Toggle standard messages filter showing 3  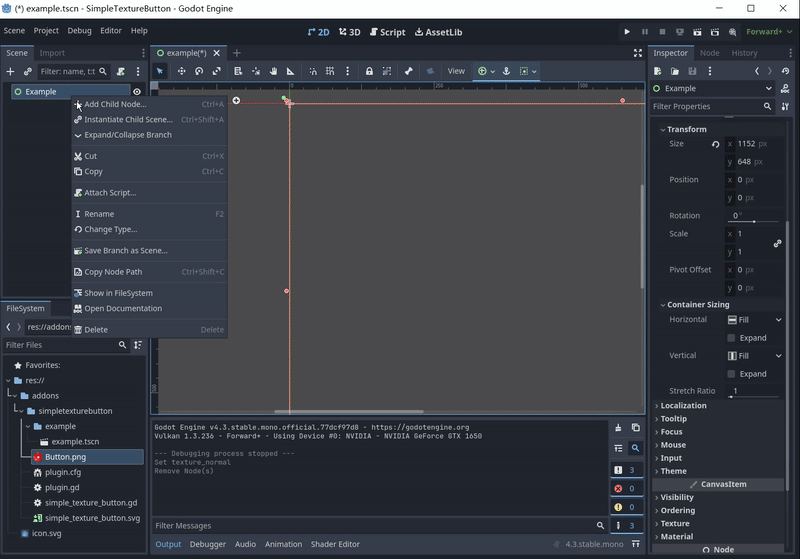click(626, 470)
